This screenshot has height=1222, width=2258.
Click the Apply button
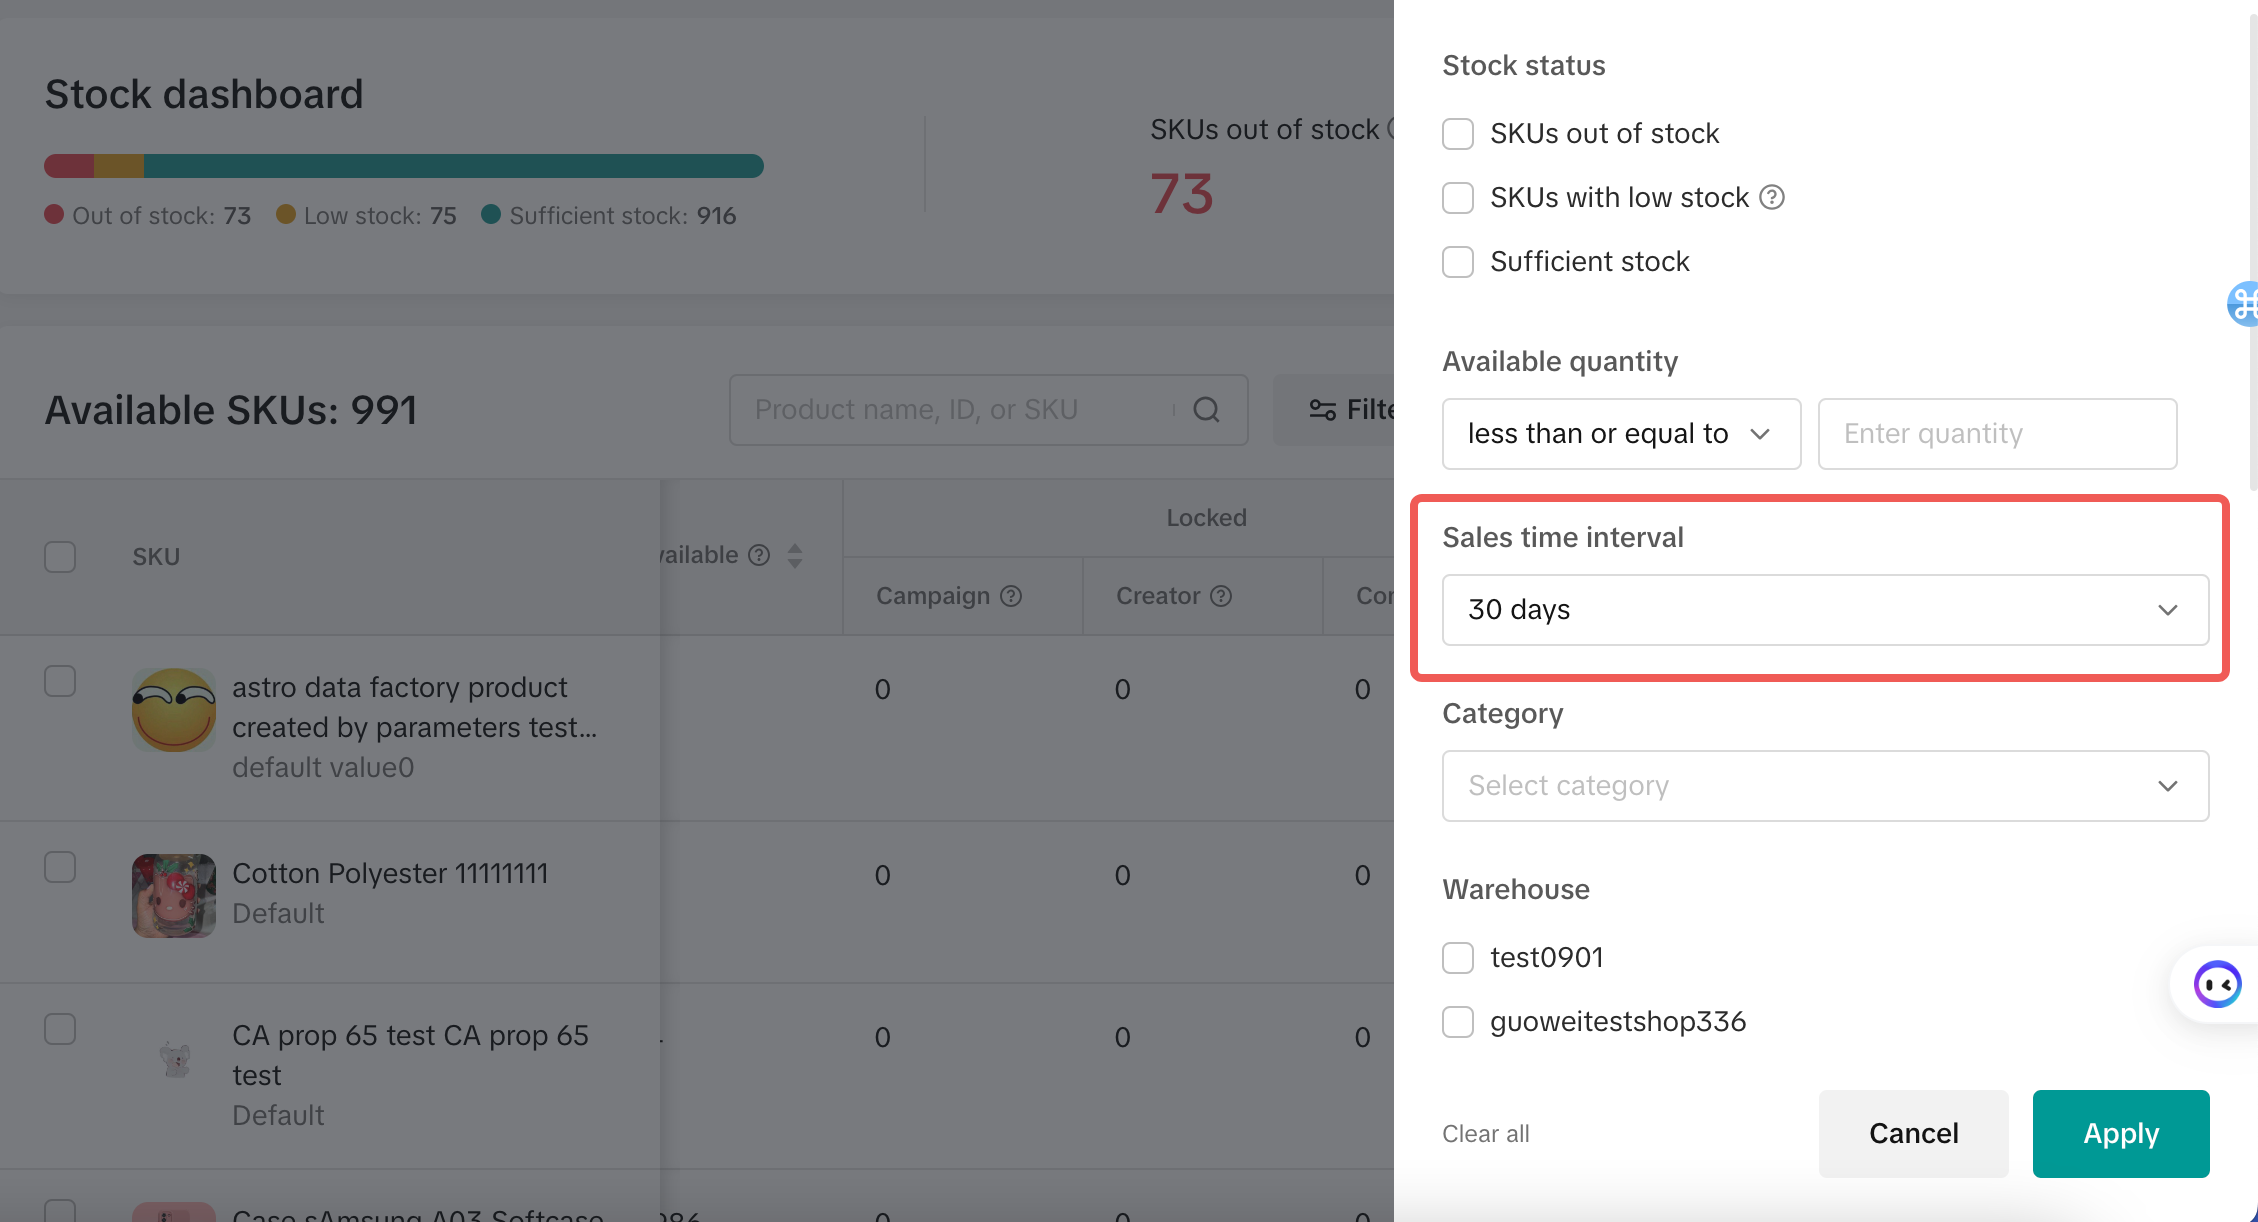(x=2120, y=1134)
